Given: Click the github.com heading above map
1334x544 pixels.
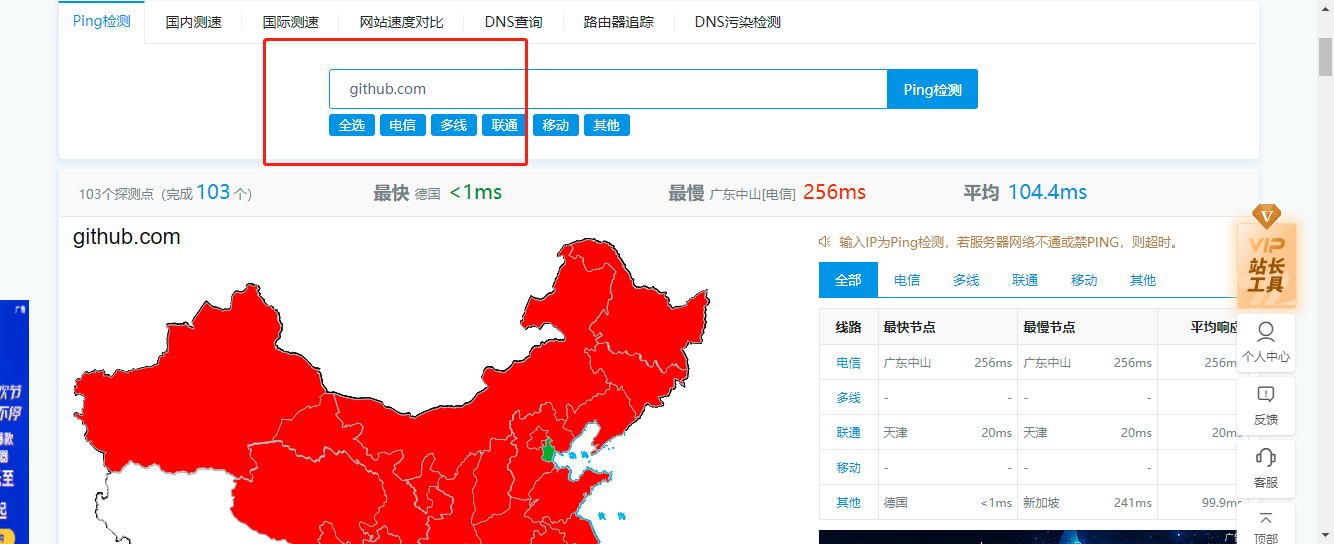Looking at the screenshot, I should (x=127, y=237).
